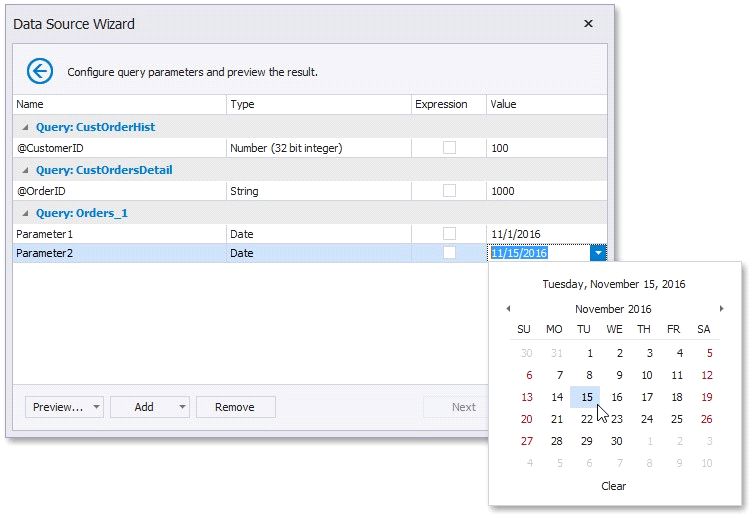Close the Data Source Wizard dialog
The height and width of the screenshot is (518, 753).
tap(588, 23)
